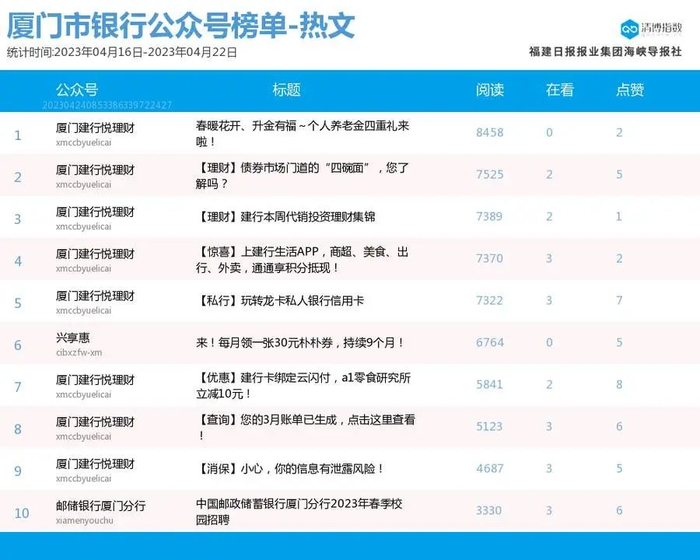The height and width of the screenshot is (560, 700).
Task: Click rank number 6
Action: [x=18, y=345]
